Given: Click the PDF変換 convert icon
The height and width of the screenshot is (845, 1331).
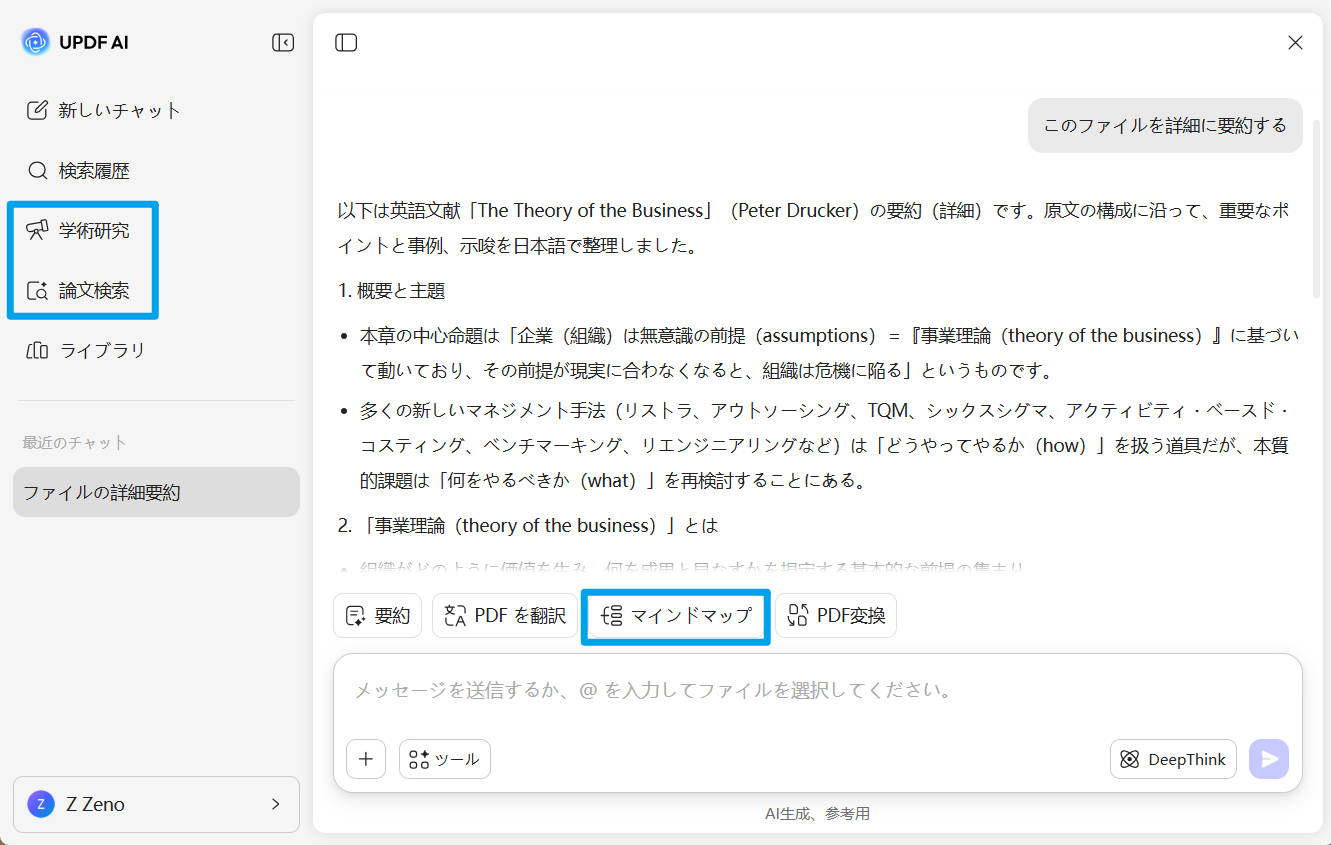Looking at the screenshot, I should [x=797, y=616].
